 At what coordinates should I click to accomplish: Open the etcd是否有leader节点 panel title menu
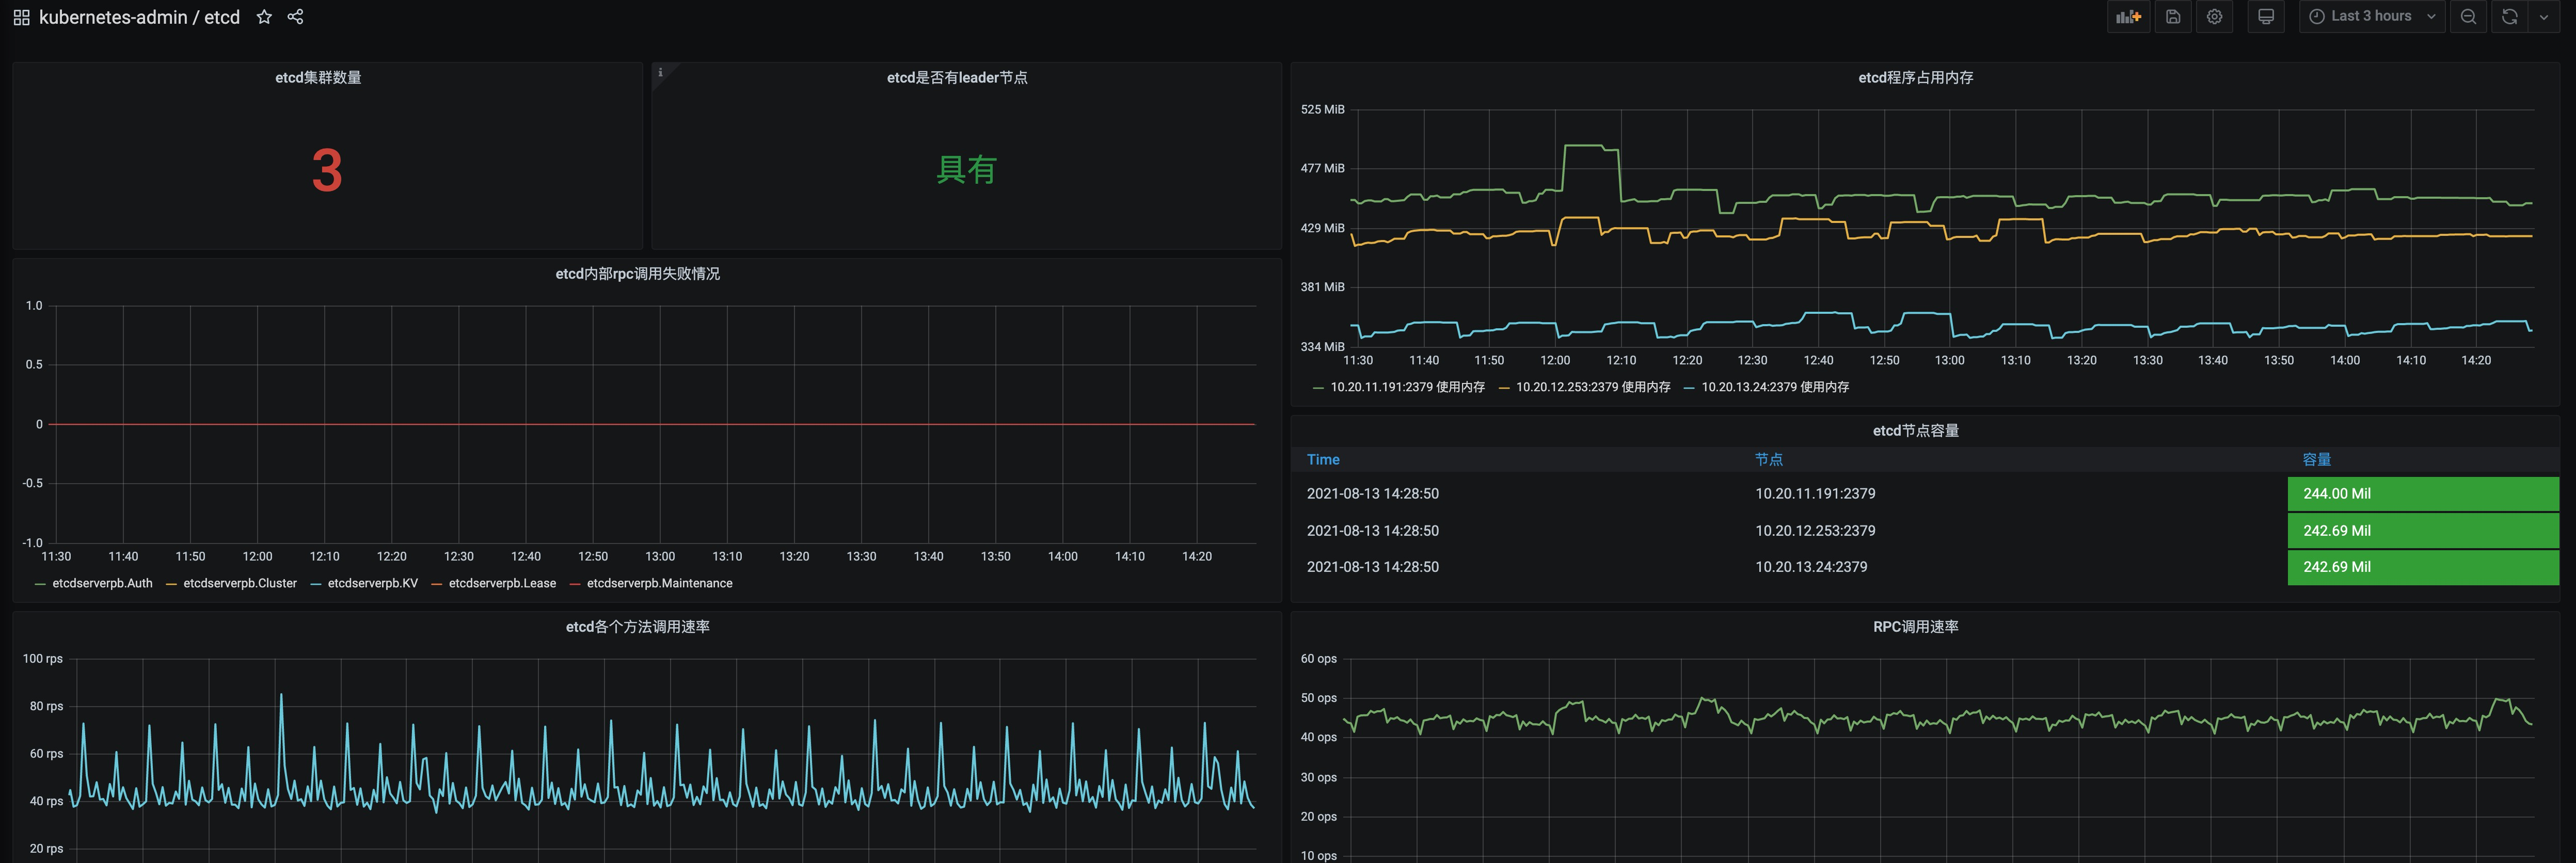click(957, 77)
